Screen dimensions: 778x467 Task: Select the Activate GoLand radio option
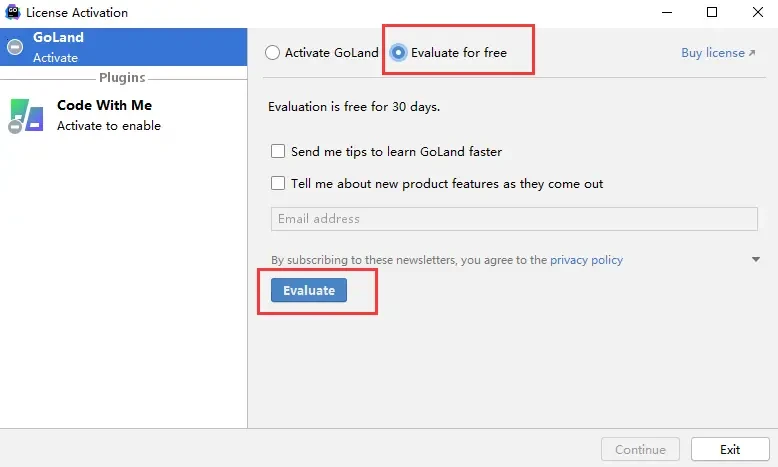pos(273,53)
